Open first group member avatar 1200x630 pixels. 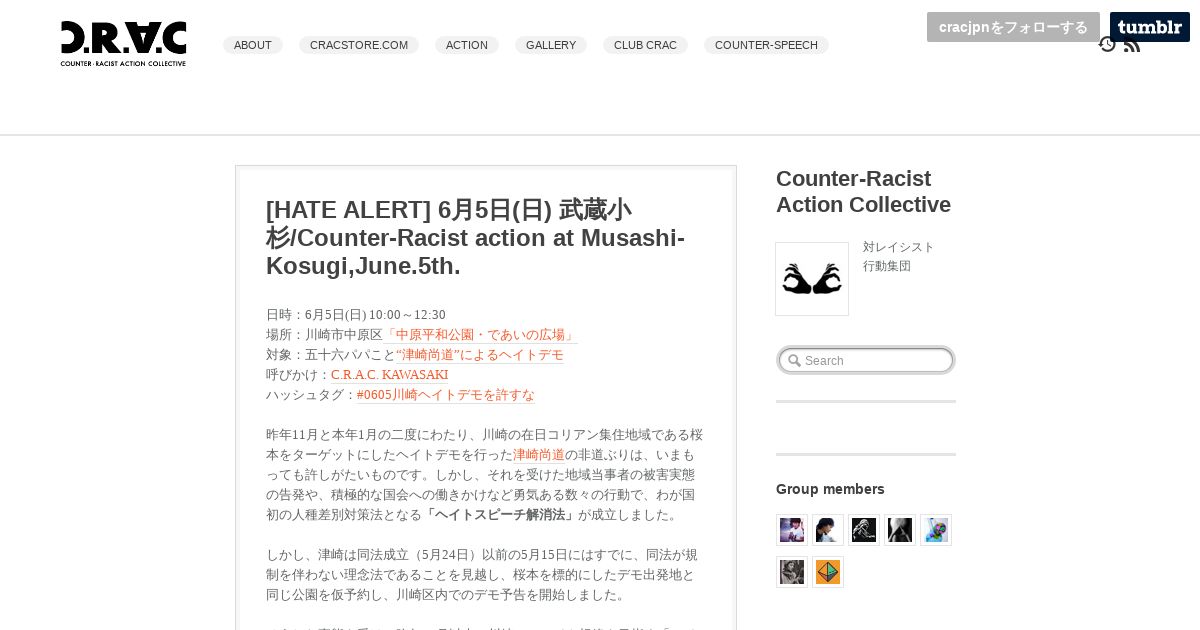[792, 530]
